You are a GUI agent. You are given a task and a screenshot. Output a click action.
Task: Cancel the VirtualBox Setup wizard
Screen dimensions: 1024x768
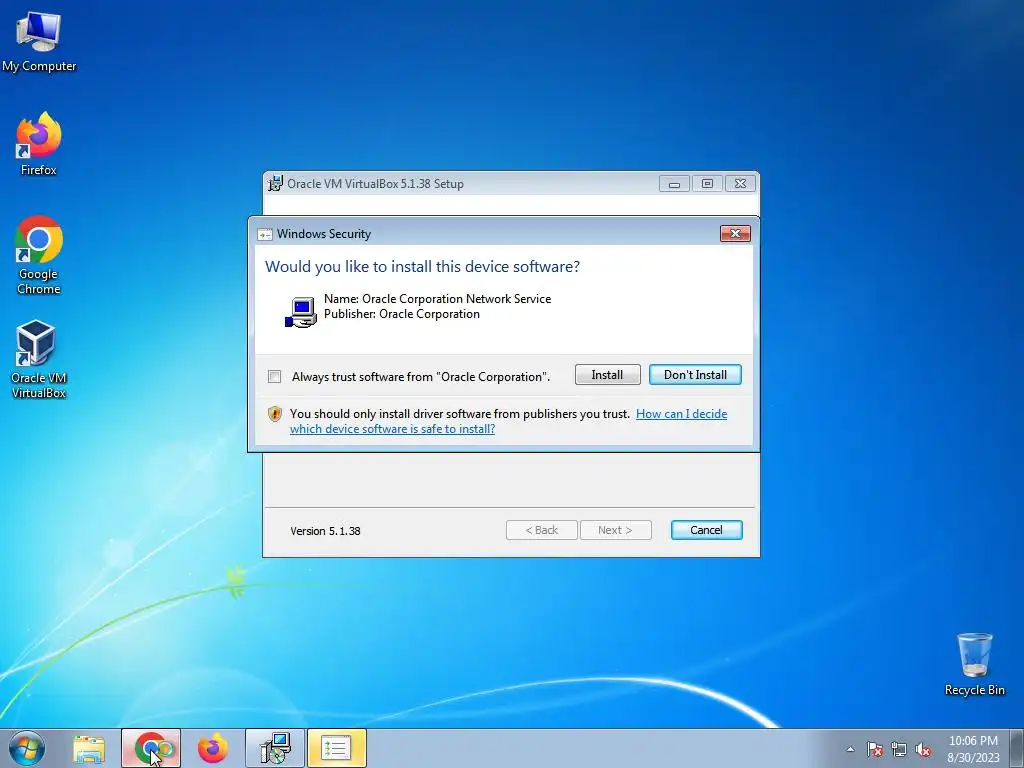(707, 530)
